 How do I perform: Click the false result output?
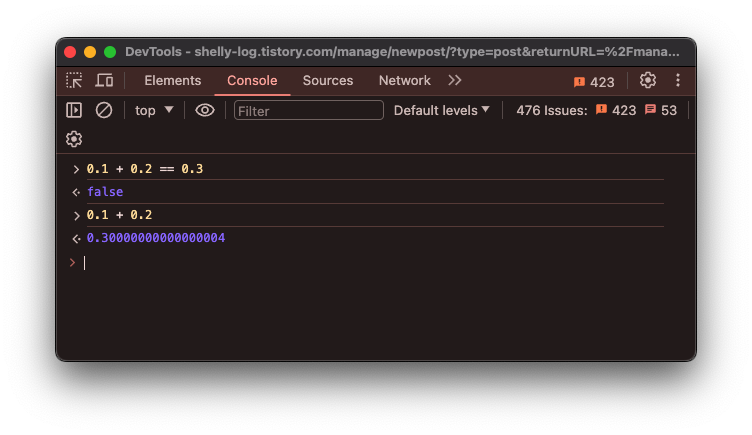(105, 192)
